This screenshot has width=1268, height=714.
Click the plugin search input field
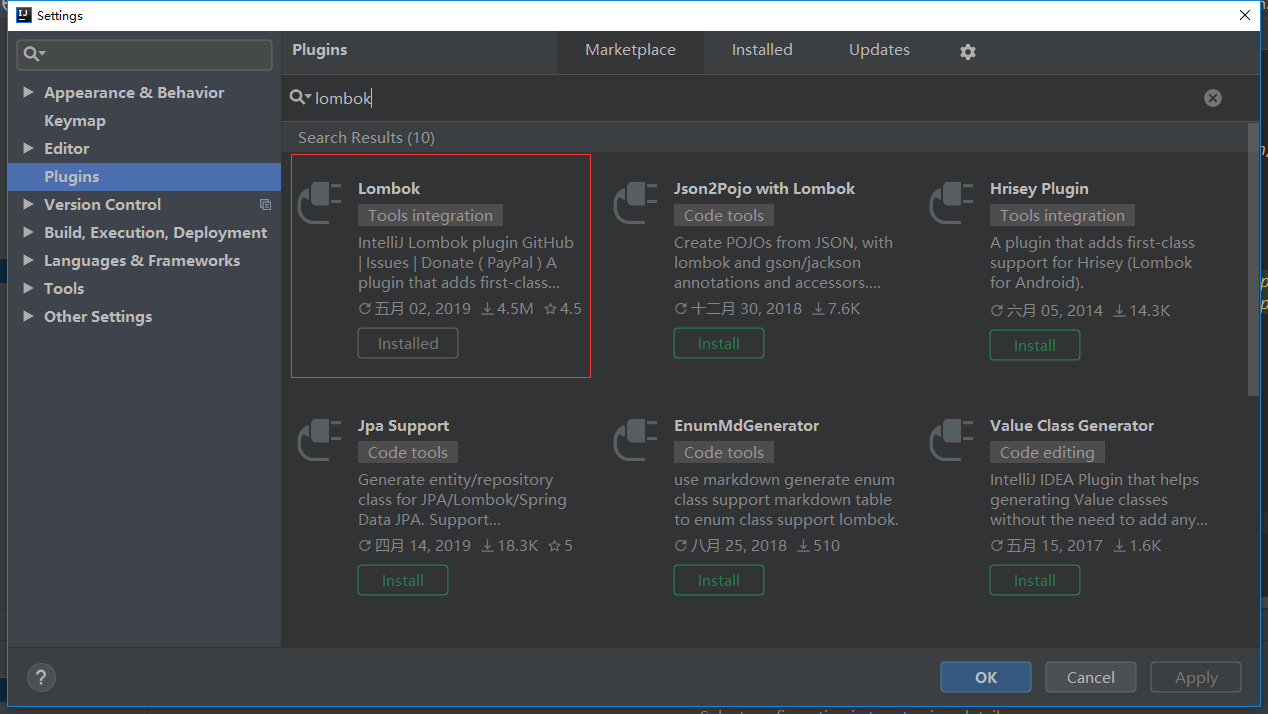[x=755, y=98]
